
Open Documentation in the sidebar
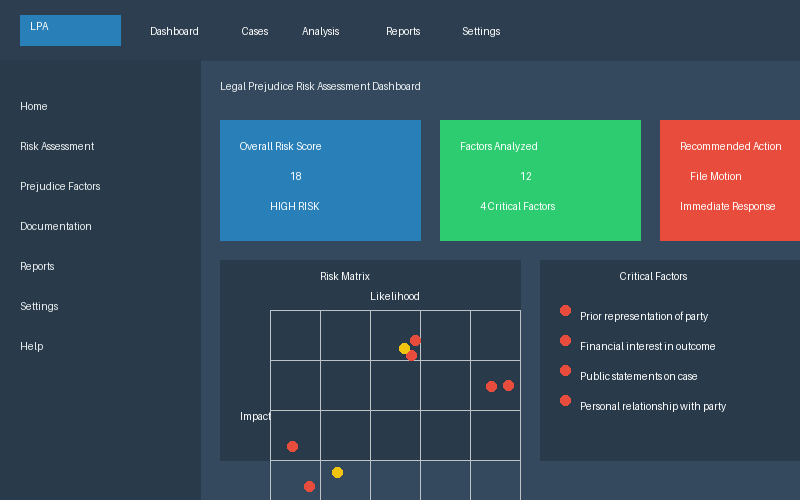56,226
